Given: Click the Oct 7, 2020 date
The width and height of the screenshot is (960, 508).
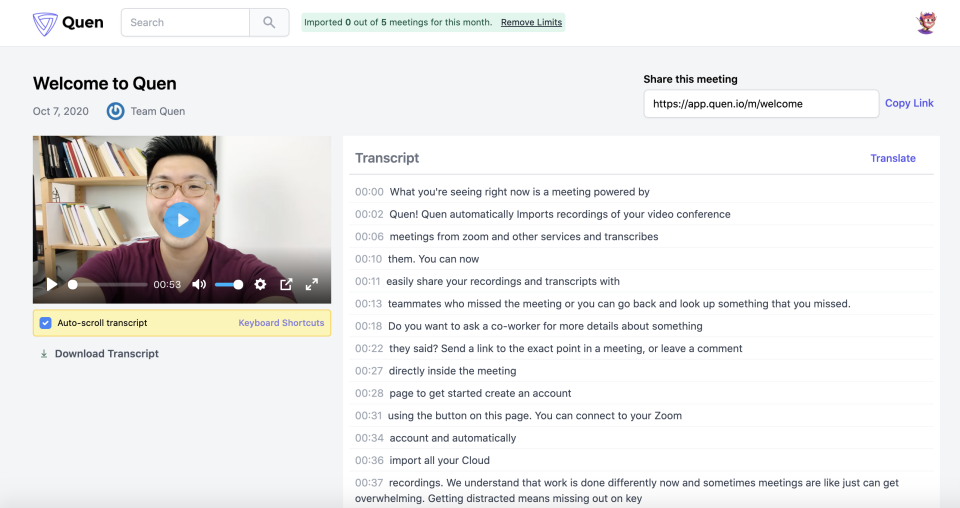Looking at the screenshot, I should 61,111.
